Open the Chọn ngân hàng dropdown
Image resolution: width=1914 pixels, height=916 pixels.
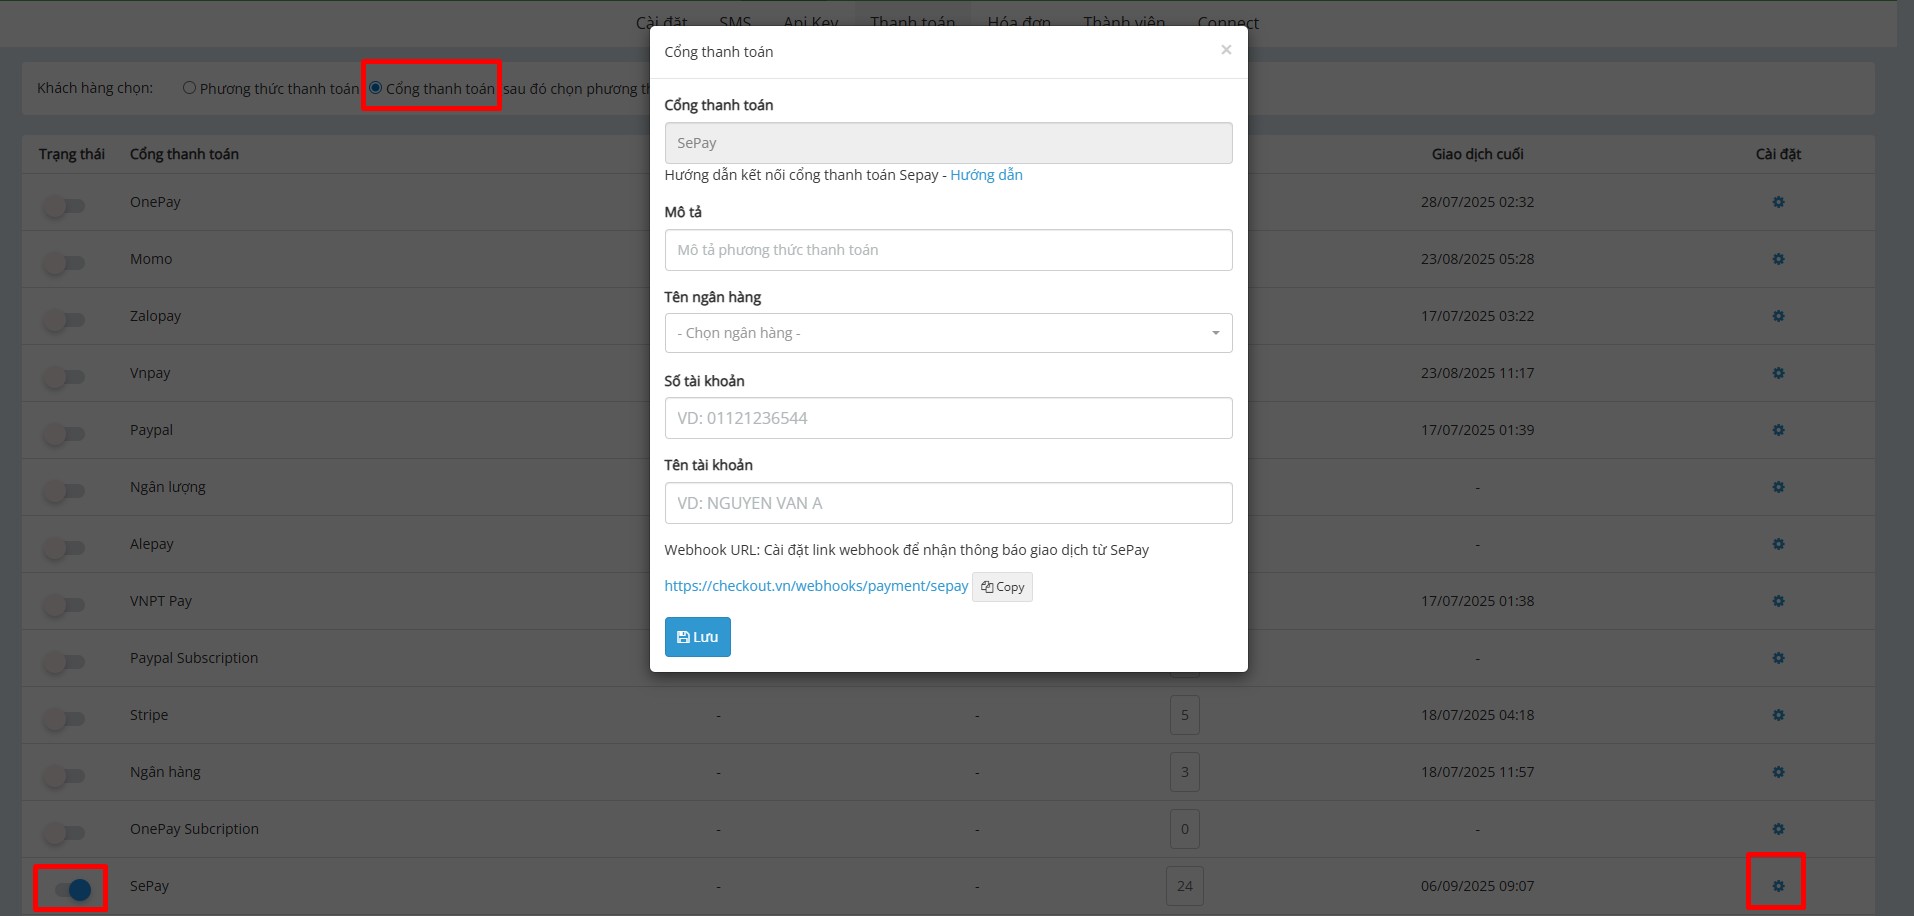(948, 333)
